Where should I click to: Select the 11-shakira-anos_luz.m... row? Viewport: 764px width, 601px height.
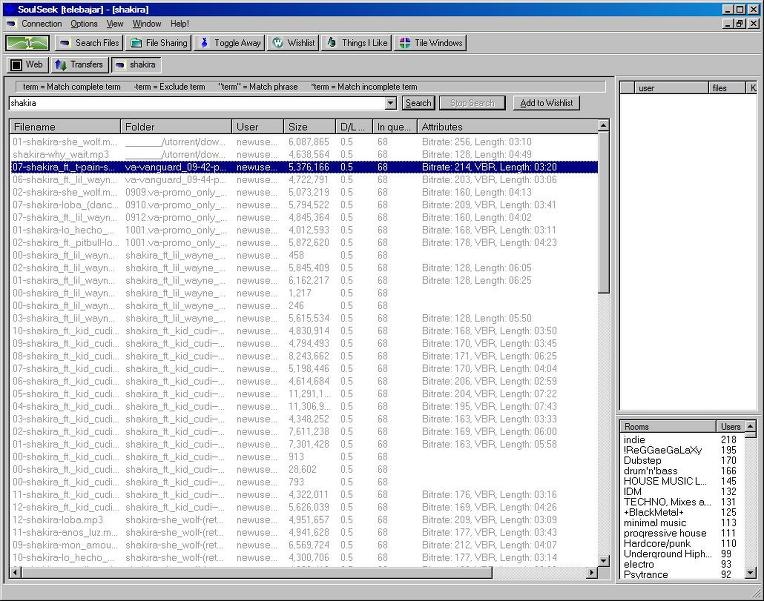[304, 532]
